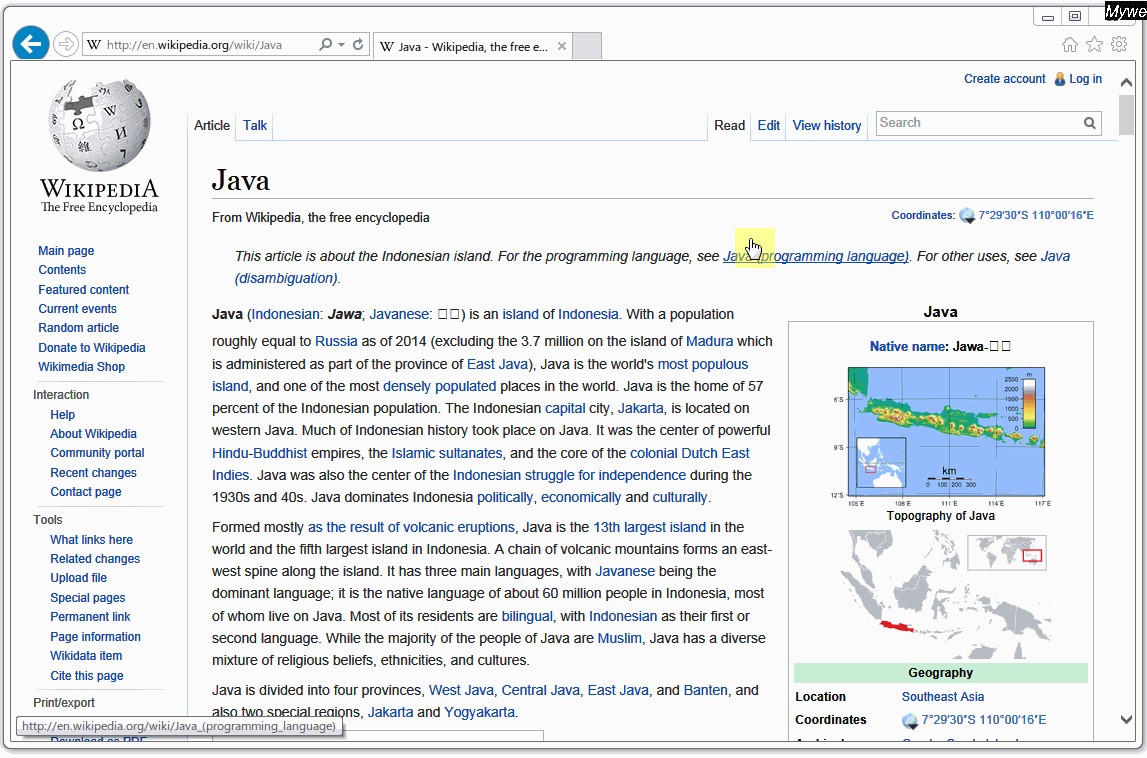Open the browser Tools gear icon
Viewport: 1147px width, 758px height.
tap(1119, 45)
